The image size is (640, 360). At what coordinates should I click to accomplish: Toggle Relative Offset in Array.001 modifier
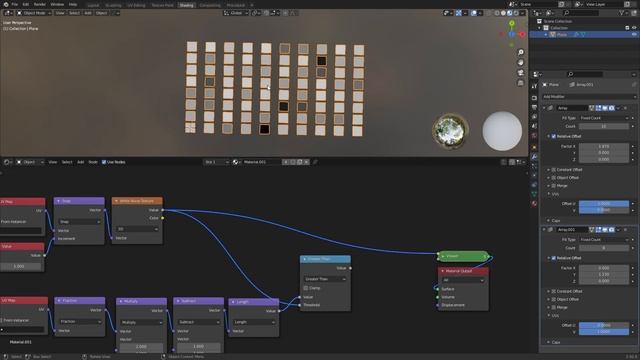554,258
